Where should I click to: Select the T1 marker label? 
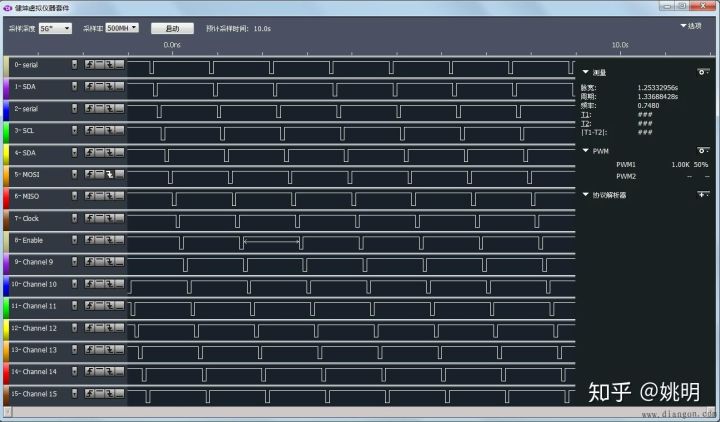586,115
